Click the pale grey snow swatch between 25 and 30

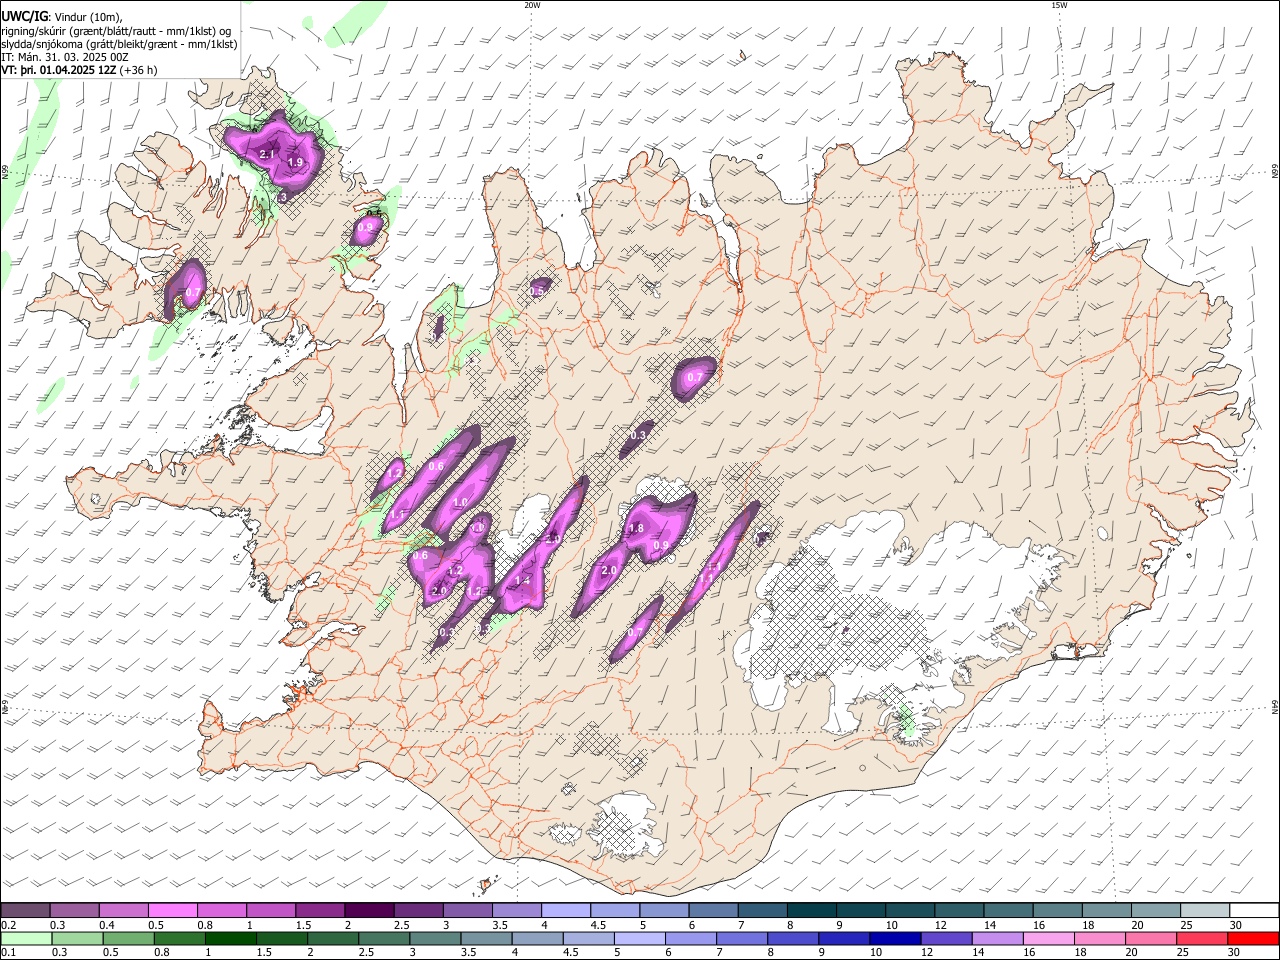pos(1205,911)
